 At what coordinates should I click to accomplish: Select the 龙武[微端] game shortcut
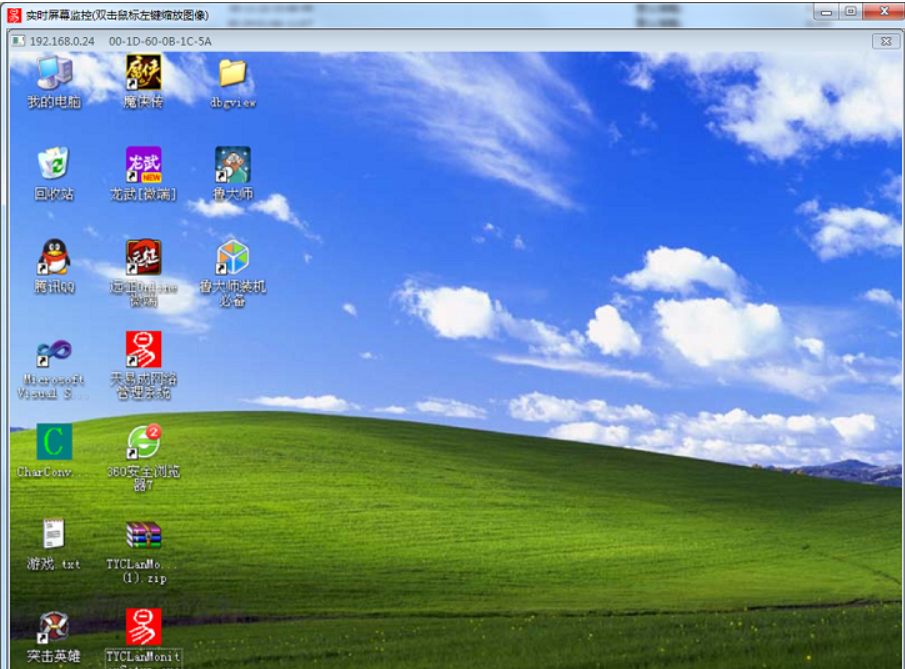(144, 173)
